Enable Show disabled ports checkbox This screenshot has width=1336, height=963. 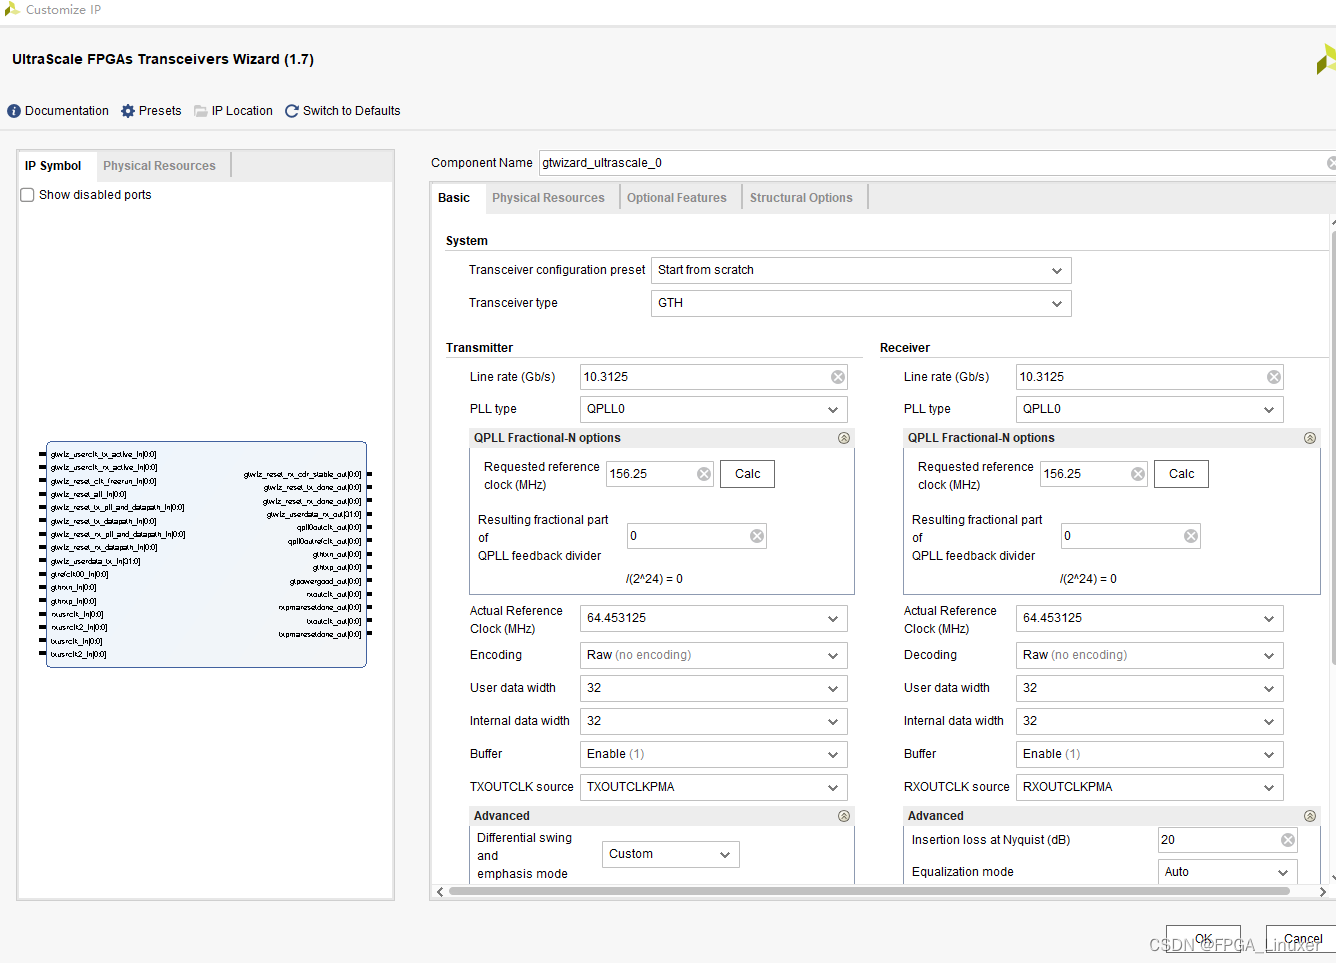[27, 195]
